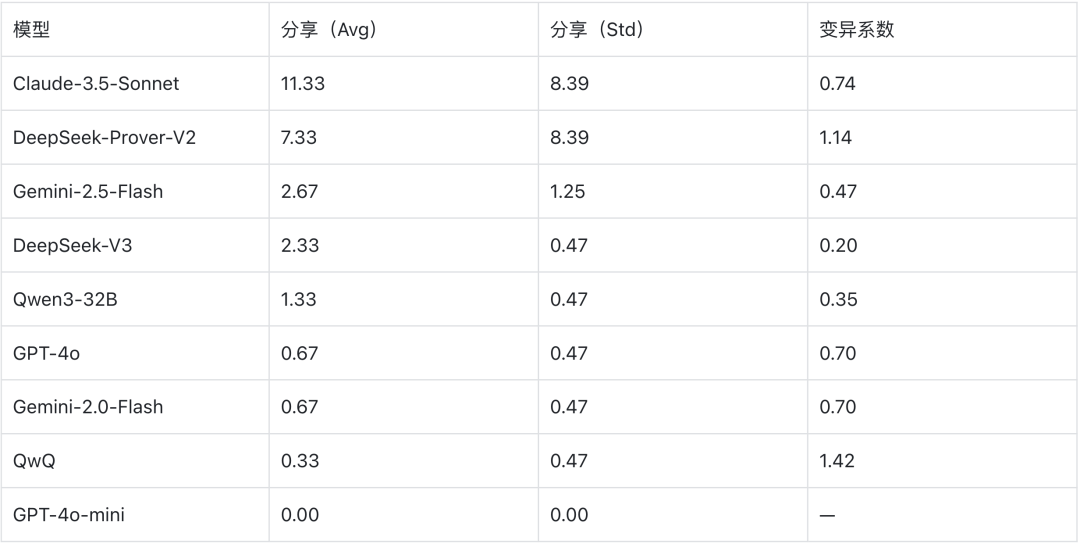Select the DeepSeek-Prover-V2 model cell
1080x544 pixels.
coord(104,138)
